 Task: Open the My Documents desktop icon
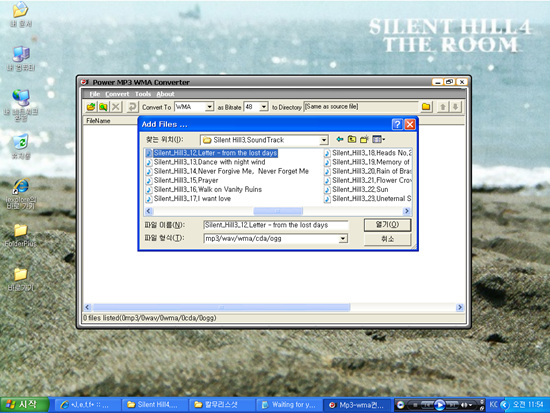tap(20, 15)
